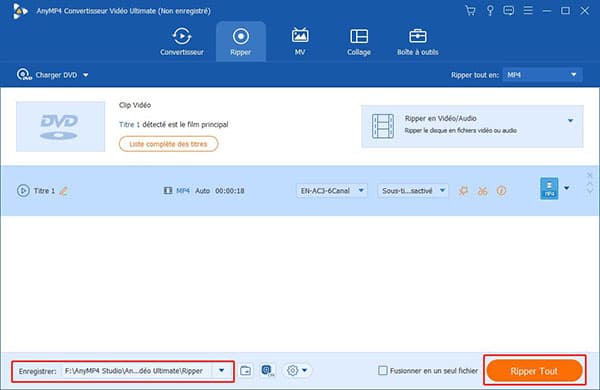Viewport: 600px width, 390px height.
Task: Switch to the Boîte à outils tab
Action: point(417,42)
